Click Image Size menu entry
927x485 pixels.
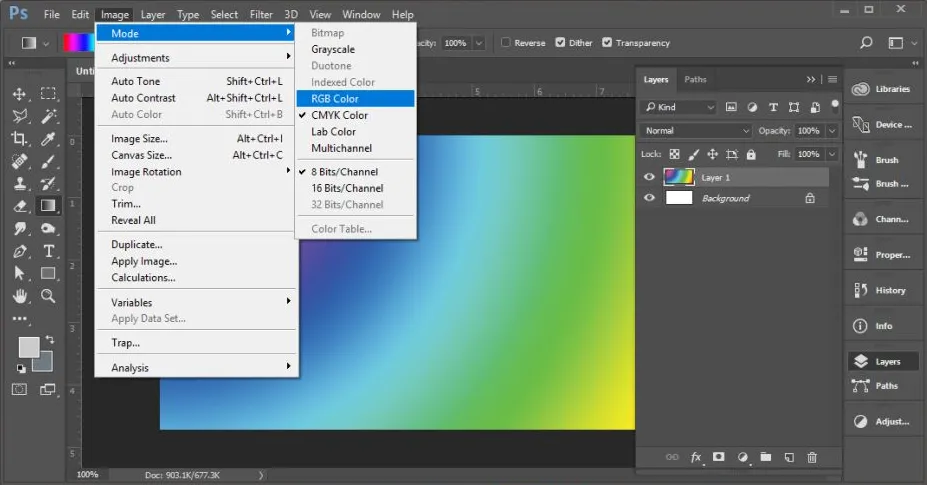(139, 139)
